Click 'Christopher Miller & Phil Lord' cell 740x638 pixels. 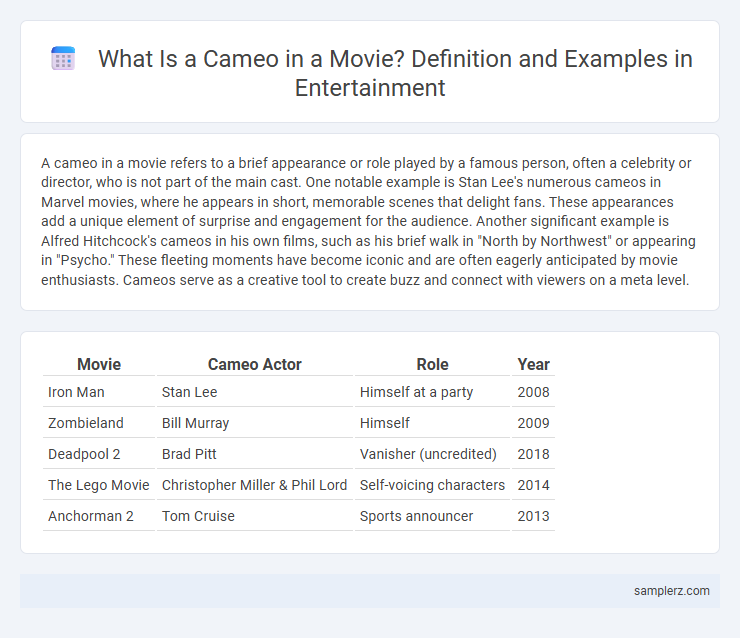click(x=255, y=485)
